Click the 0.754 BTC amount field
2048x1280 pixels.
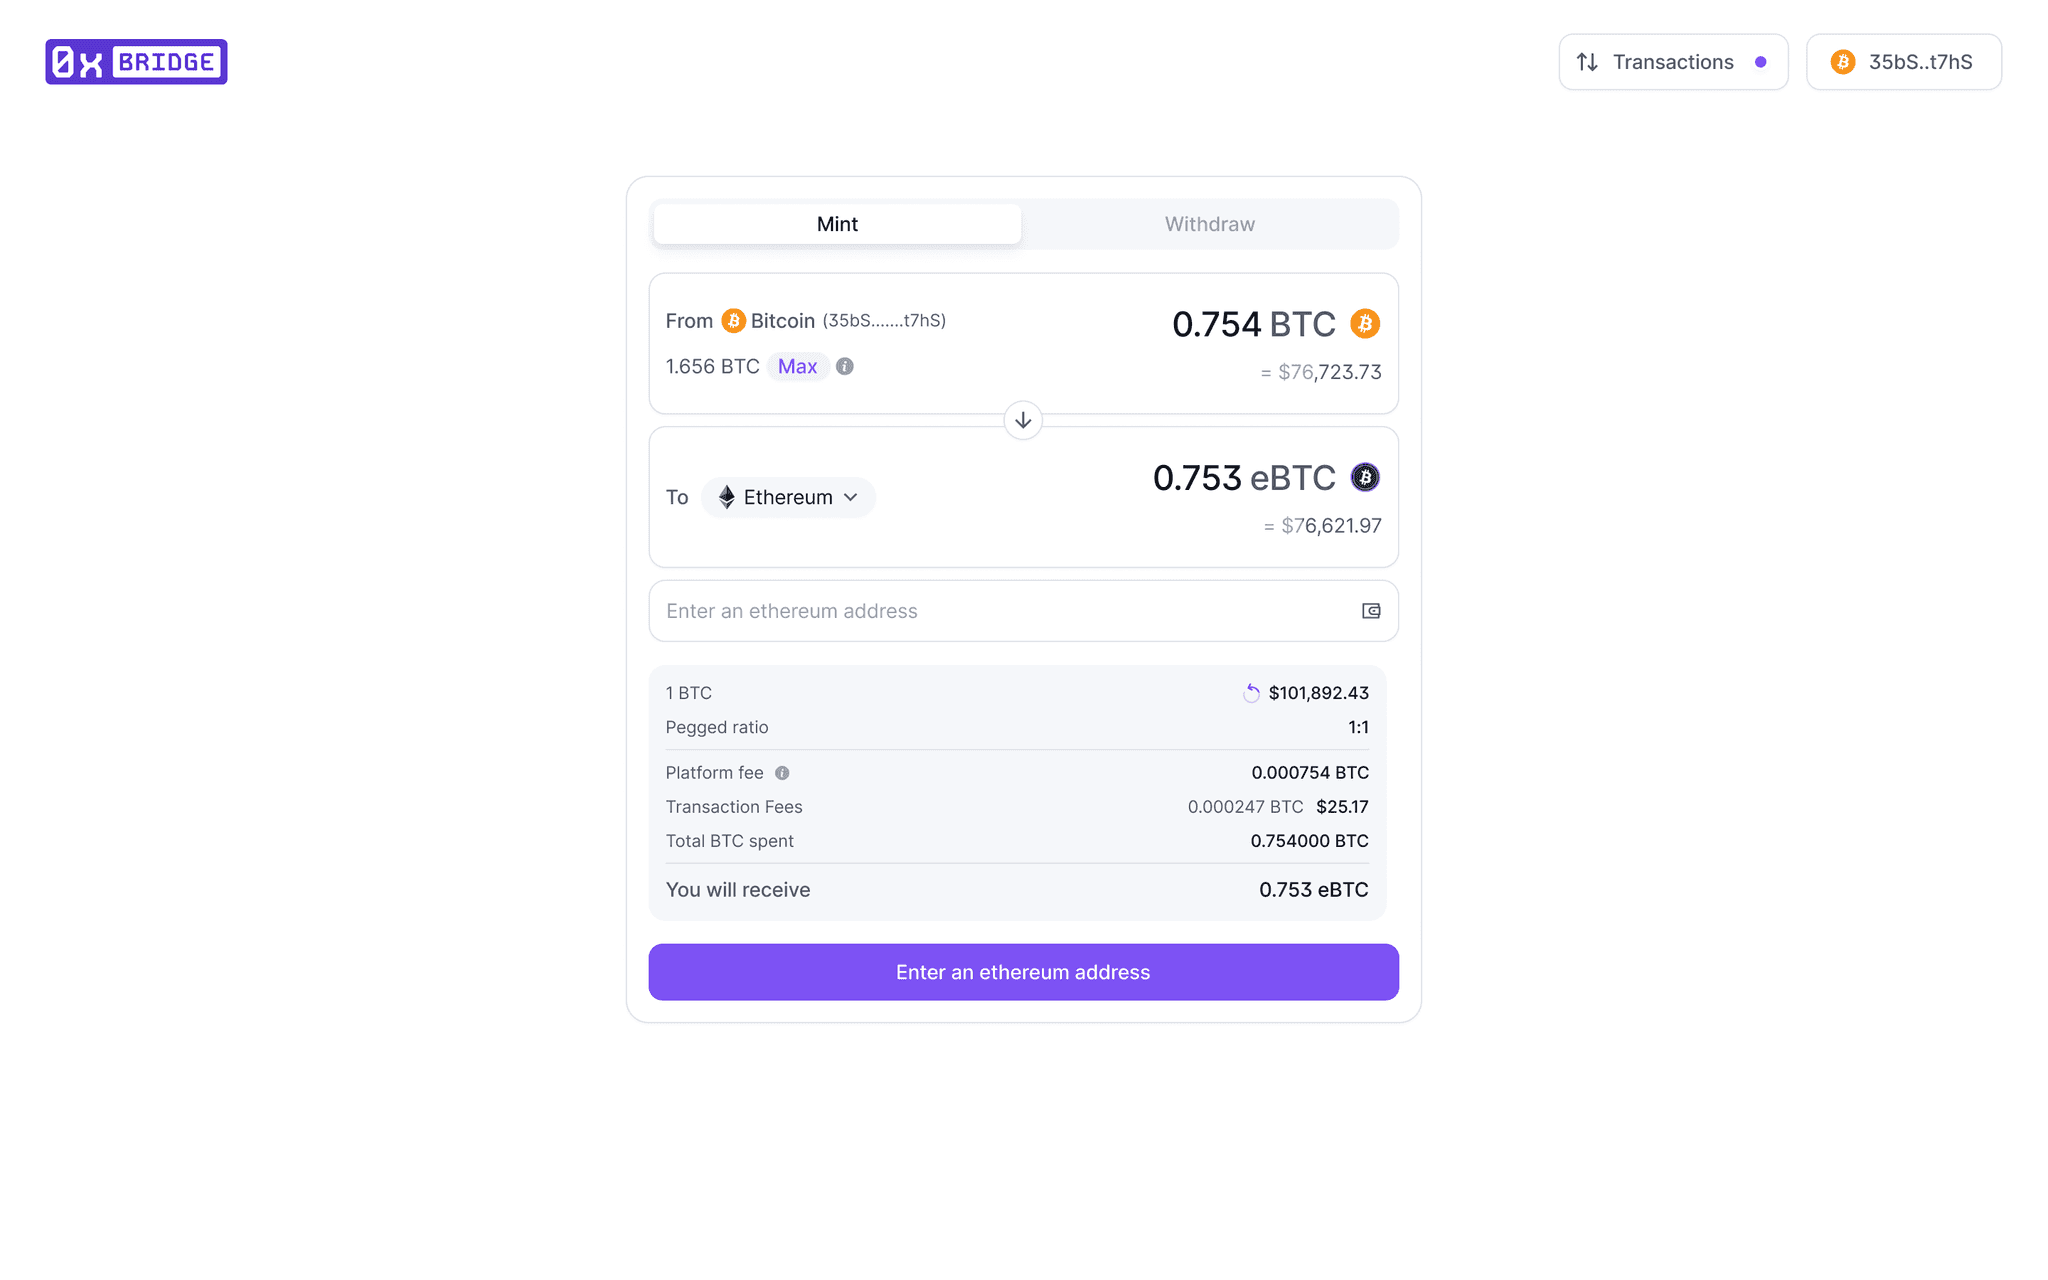pos(1216,324)
